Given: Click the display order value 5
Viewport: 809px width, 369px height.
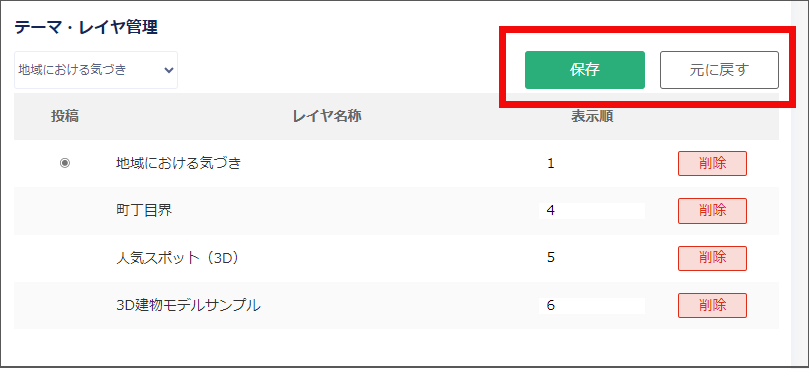Looking at the screenshot, I should (551, 258).
